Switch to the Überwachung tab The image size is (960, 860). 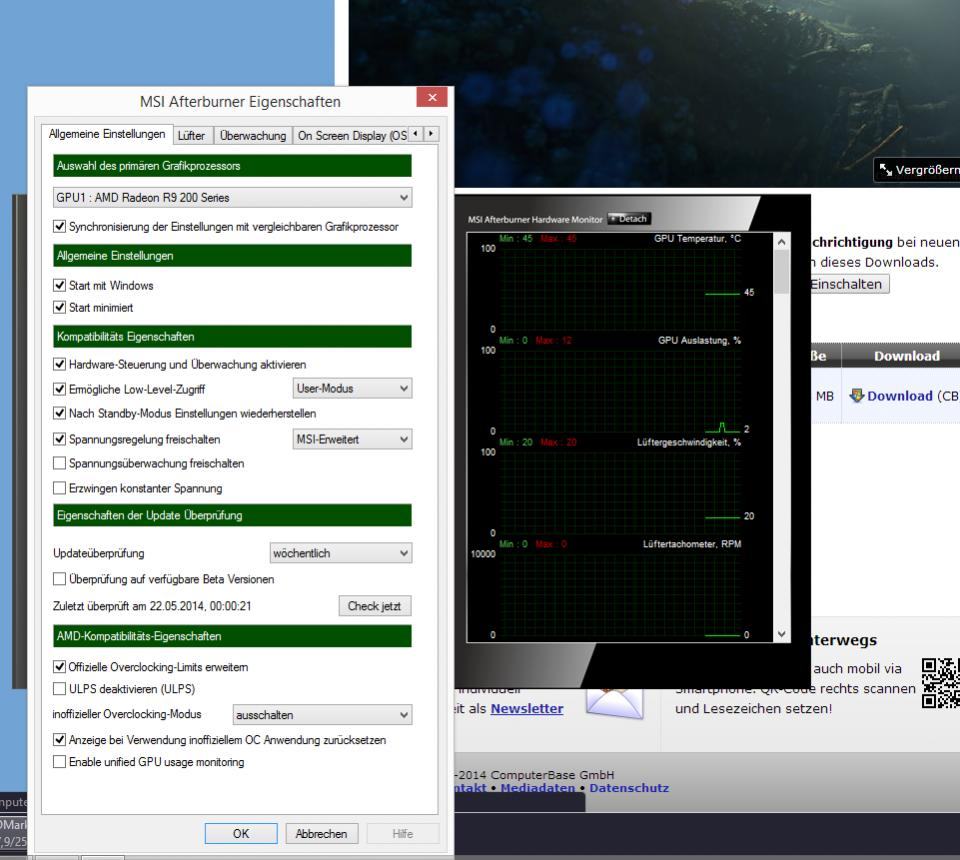pyautogui.click(x=253, y=135)
